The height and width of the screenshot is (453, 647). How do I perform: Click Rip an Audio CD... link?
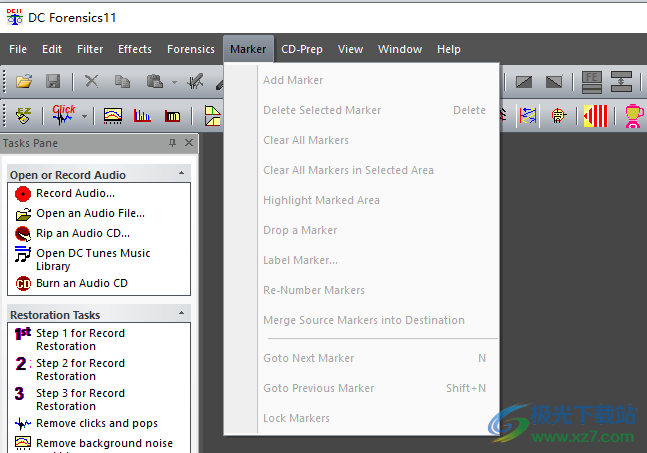tap(82, 233)
